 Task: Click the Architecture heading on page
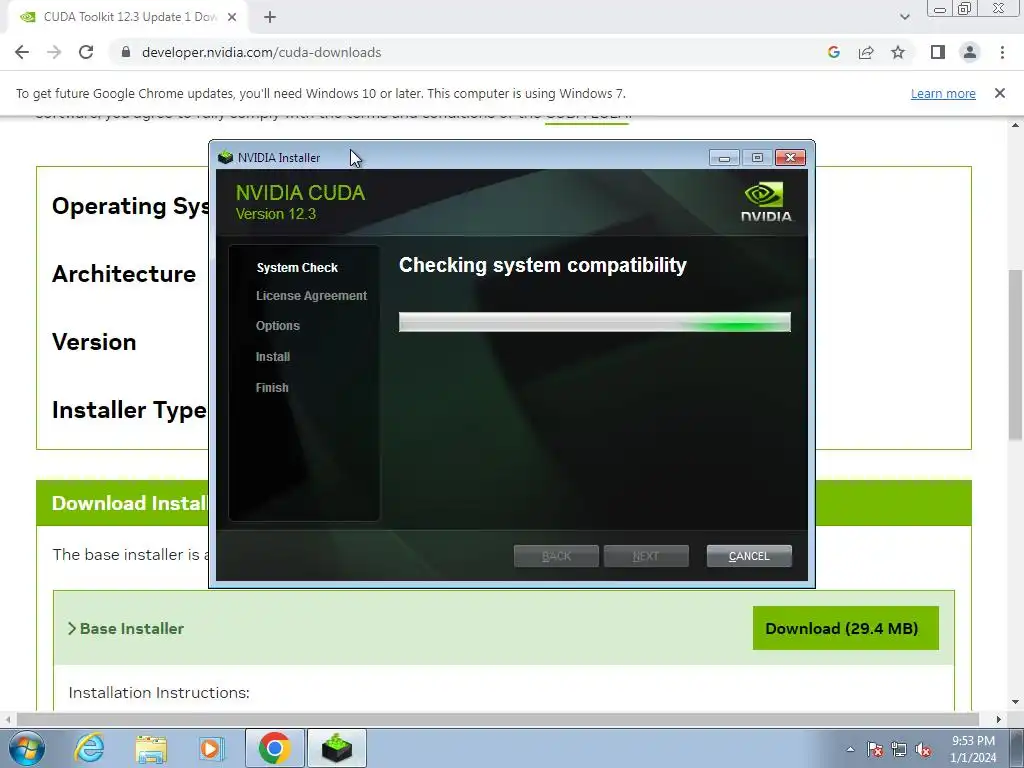click(124, 274)
